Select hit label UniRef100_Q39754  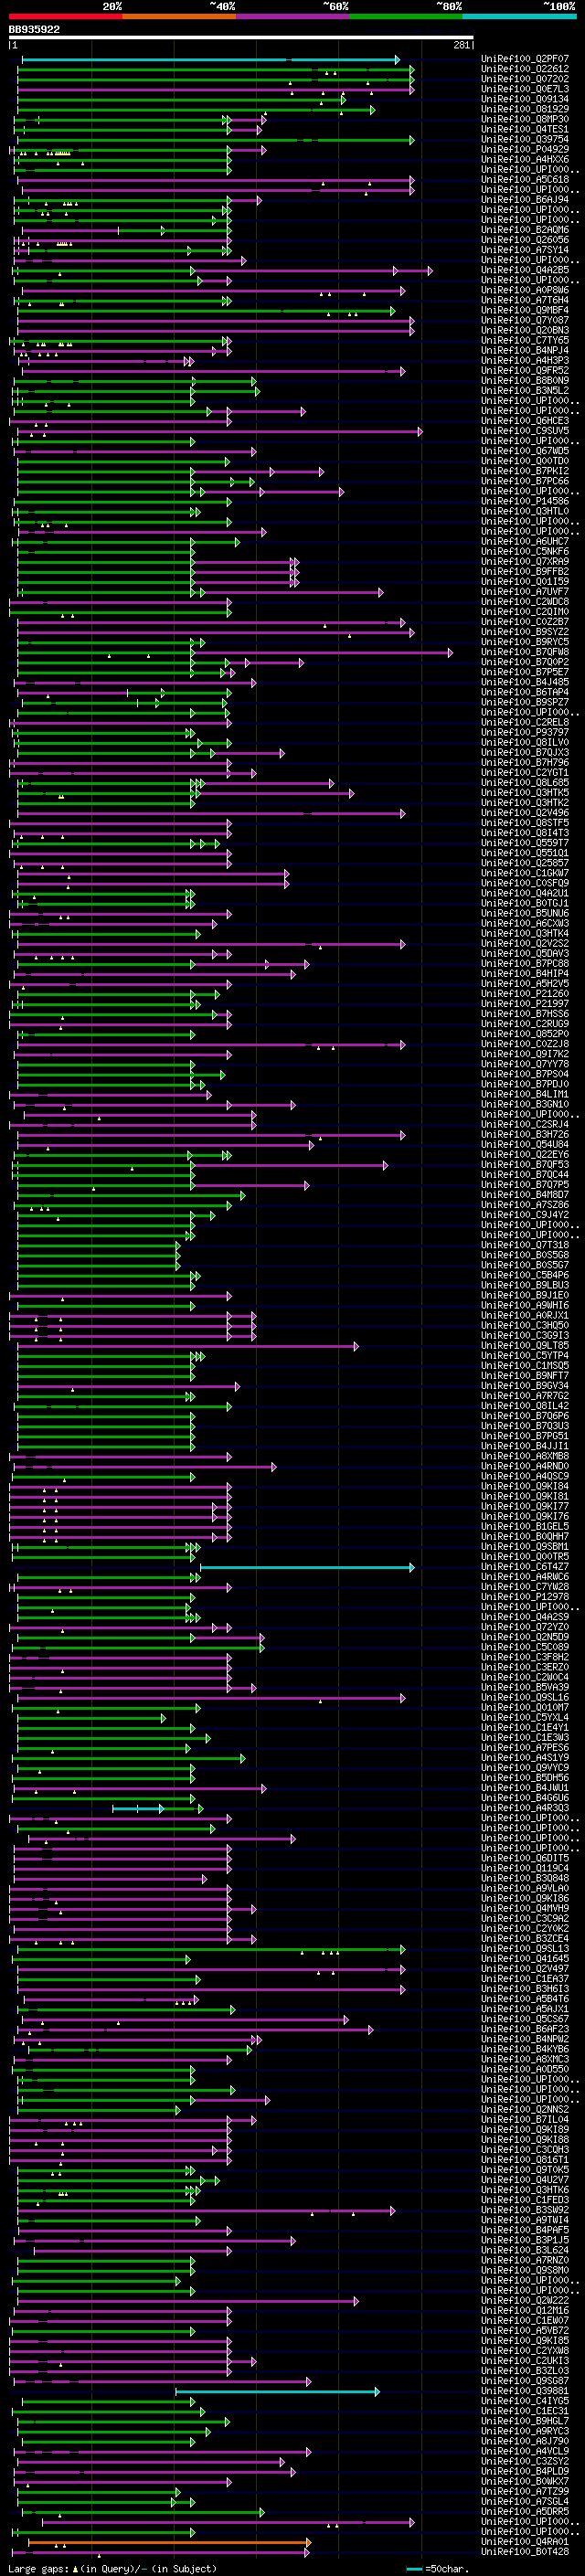click(x=525, y=139)
